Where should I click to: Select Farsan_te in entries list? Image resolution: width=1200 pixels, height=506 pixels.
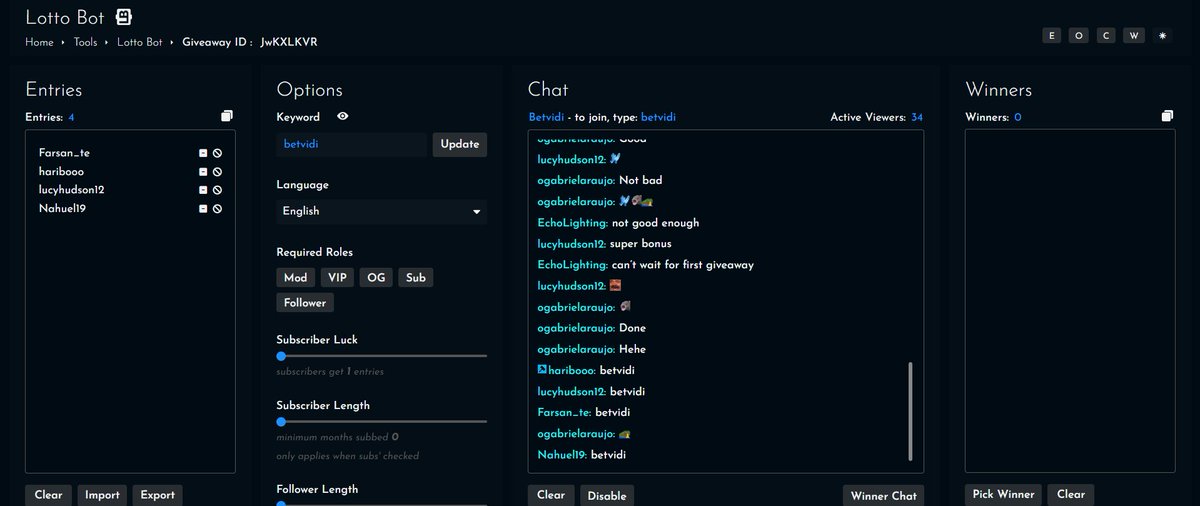[x=65, y=153]
